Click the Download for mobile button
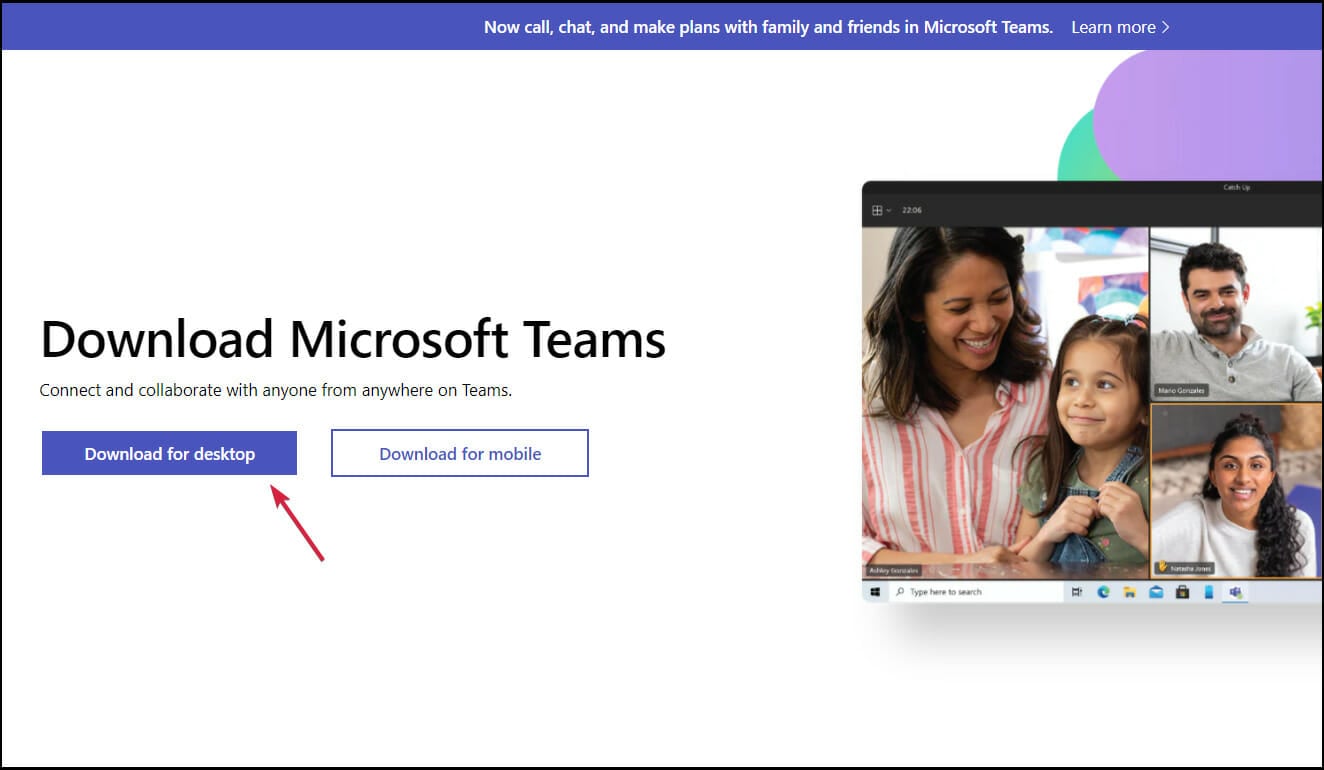1324x770 pixels. (459, 453)
